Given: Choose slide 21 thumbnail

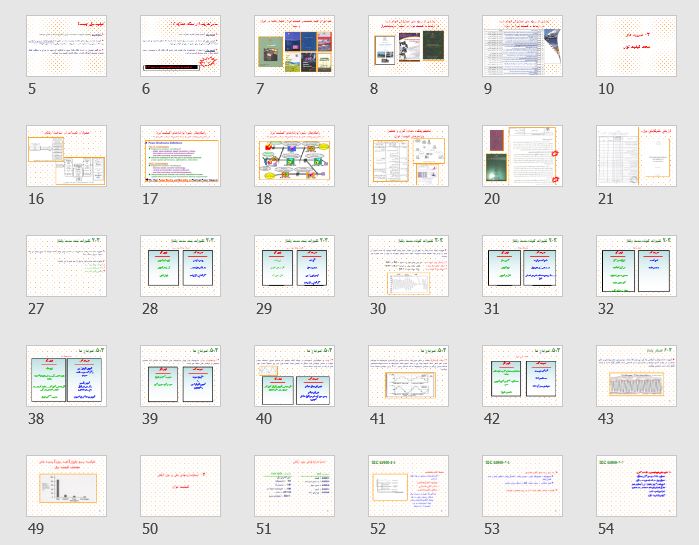Looking at the screenshot, I should click(x=636, y=156).
